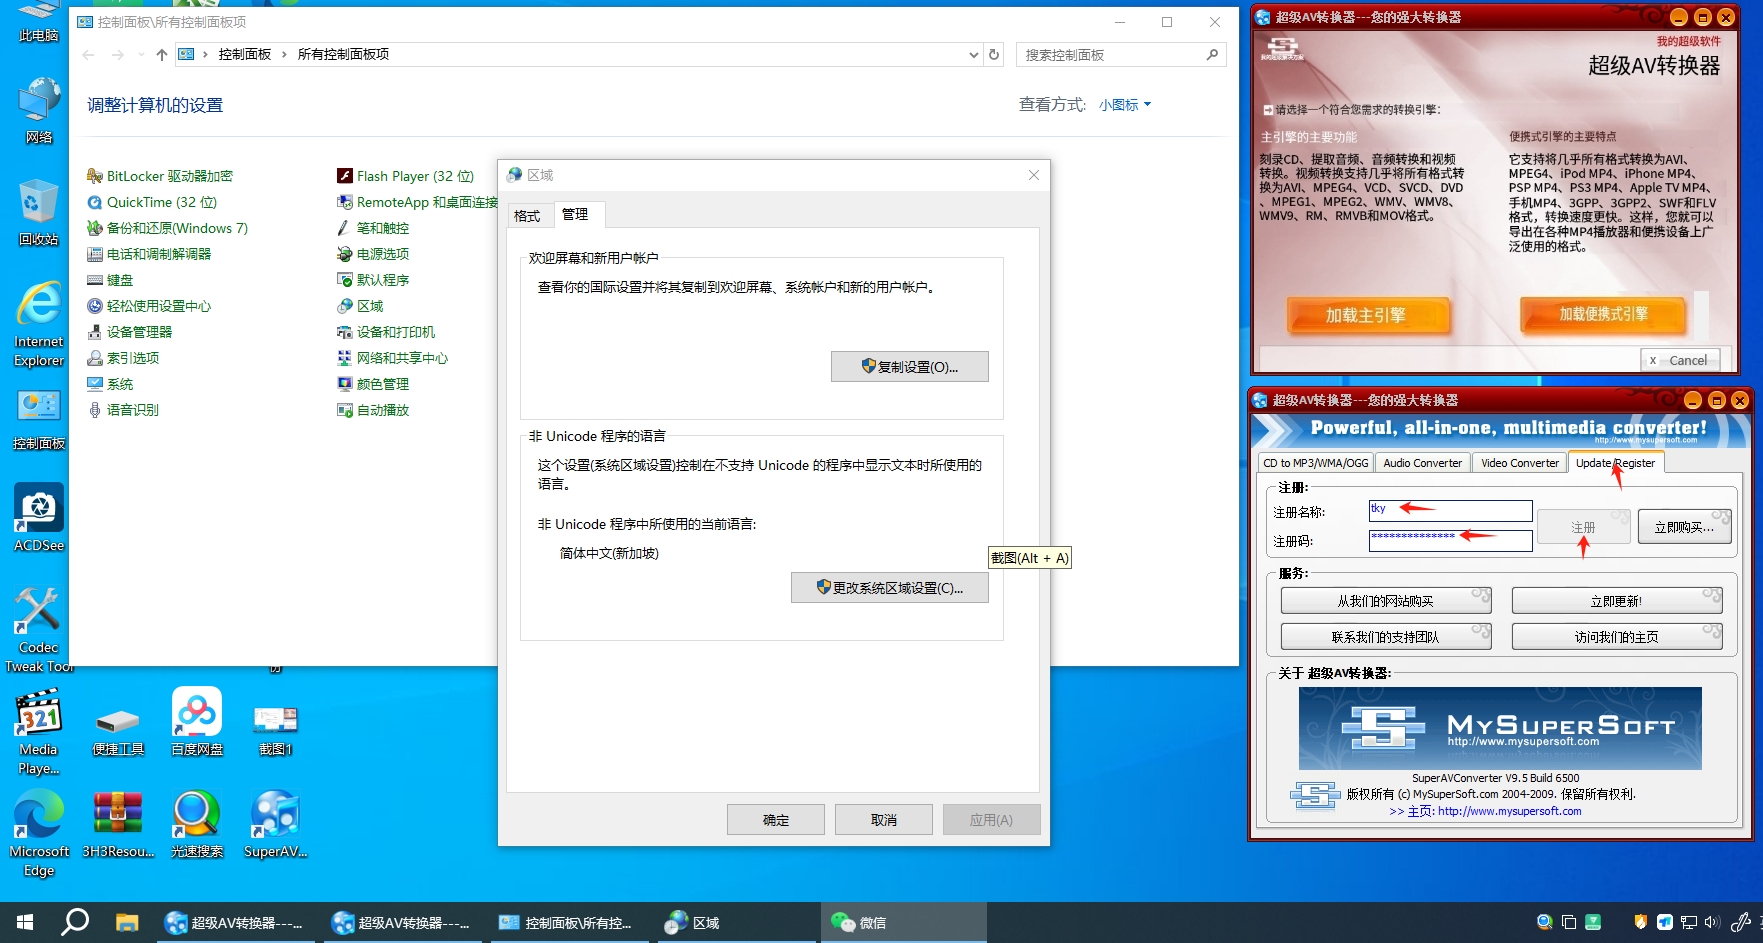Expand the address bar history dropdown
The width and height of the screenshot is (1763, 943).
[x=973, y=55]
